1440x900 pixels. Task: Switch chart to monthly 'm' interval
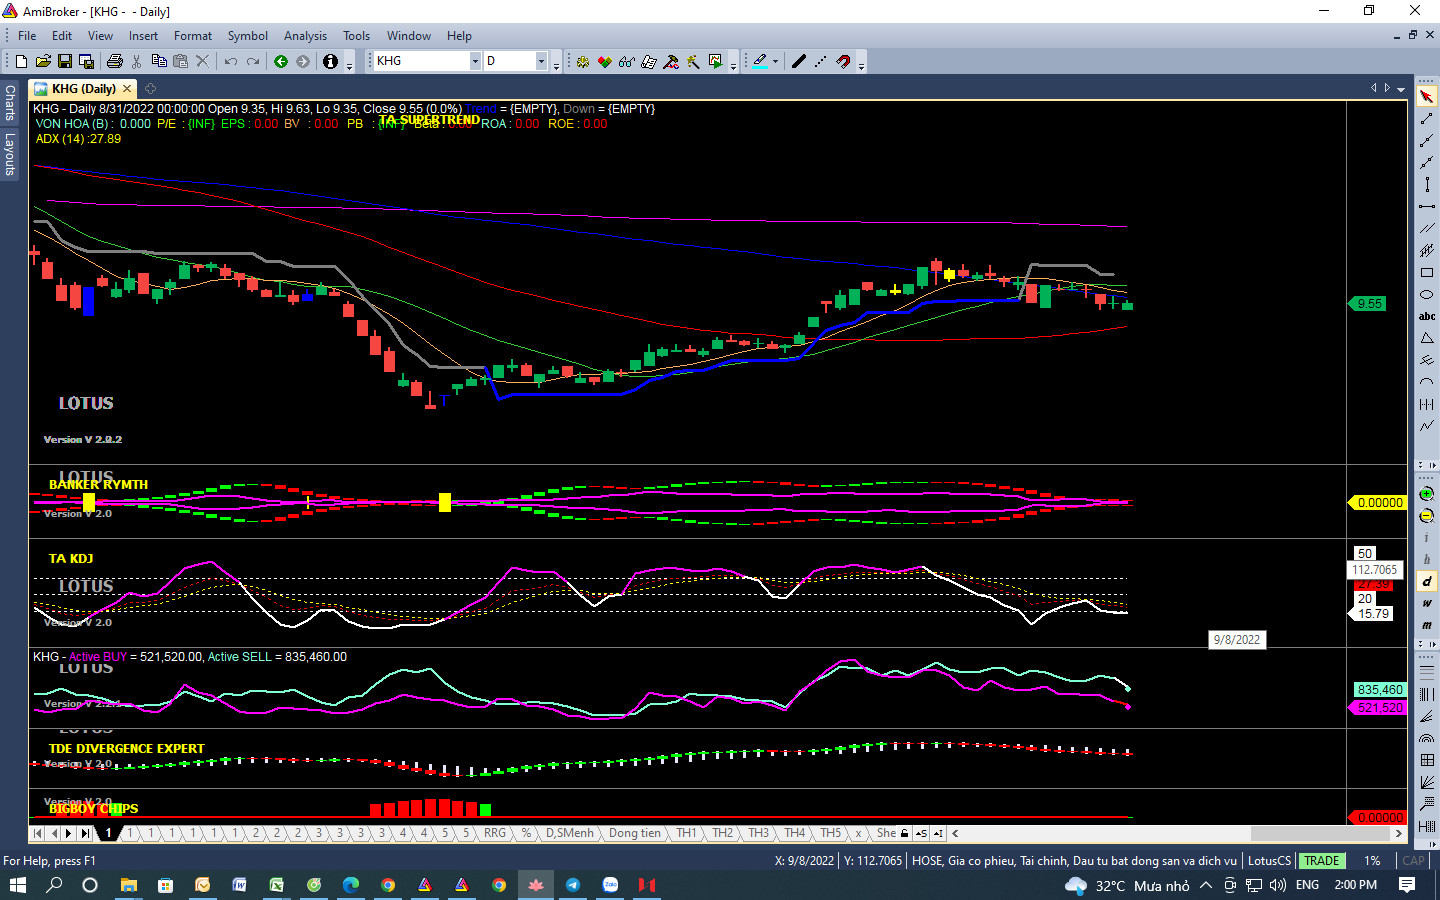tap(1427, 626)
